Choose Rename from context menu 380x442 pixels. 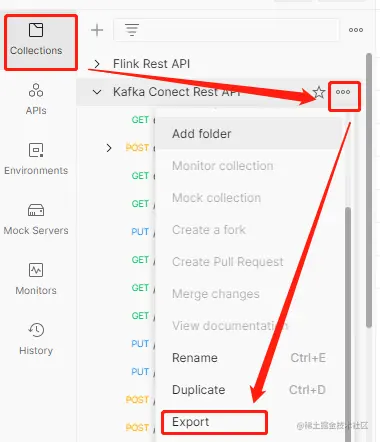click(248, 358)
